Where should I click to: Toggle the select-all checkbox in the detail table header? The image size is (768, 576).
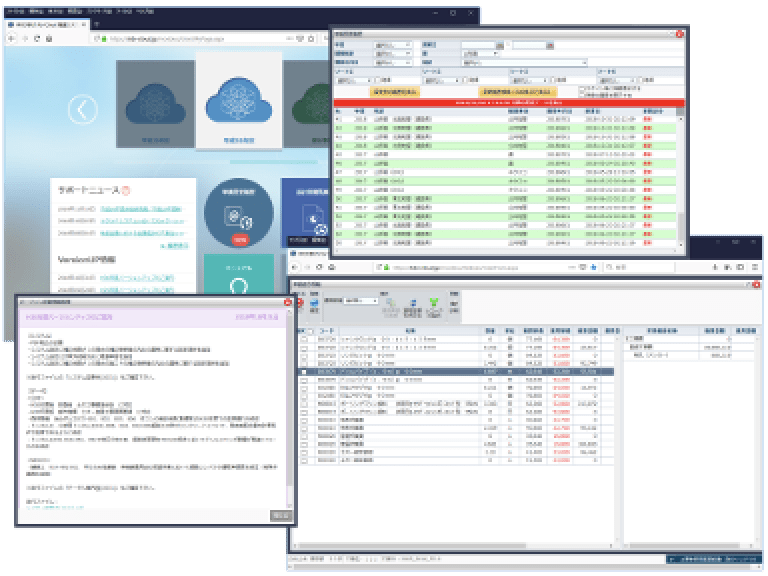pyautogui.click(x=310, y=332)
